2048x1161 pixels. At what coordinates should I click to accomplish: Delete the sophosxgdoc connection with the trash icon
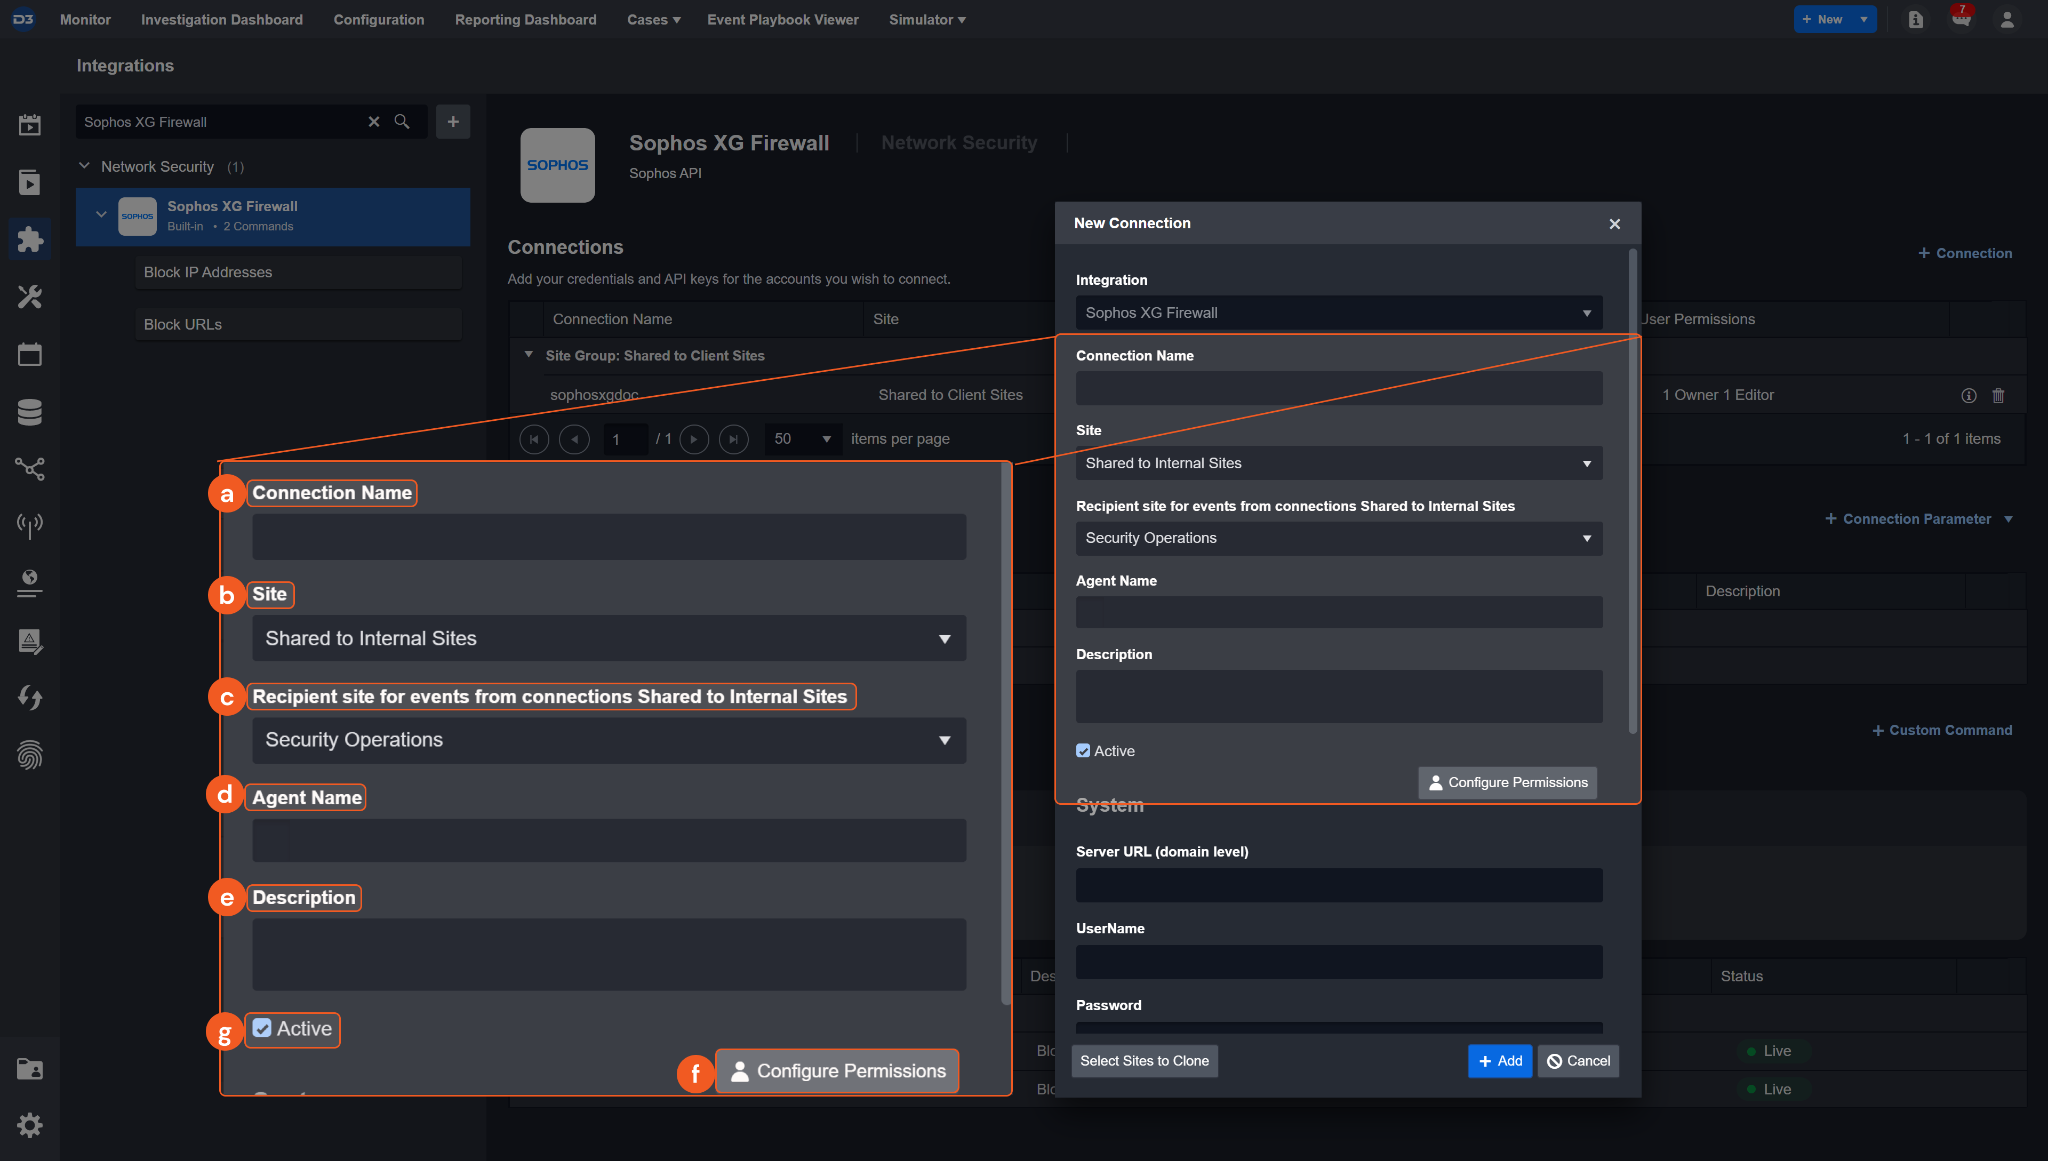(x=1998, y=395)
